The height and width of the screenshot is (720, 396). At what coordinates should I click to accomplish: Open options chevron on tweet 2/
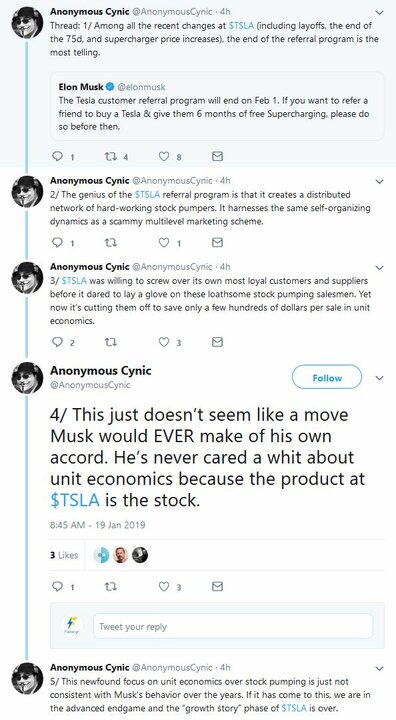pos(379,181)
